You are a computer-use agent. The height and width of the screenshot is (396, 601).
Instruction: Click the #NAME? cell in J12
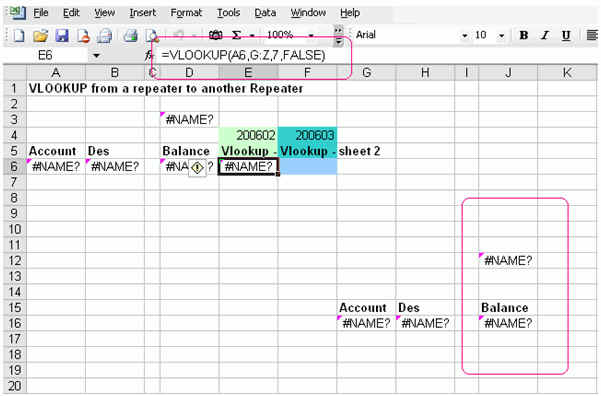coord(508,261)
